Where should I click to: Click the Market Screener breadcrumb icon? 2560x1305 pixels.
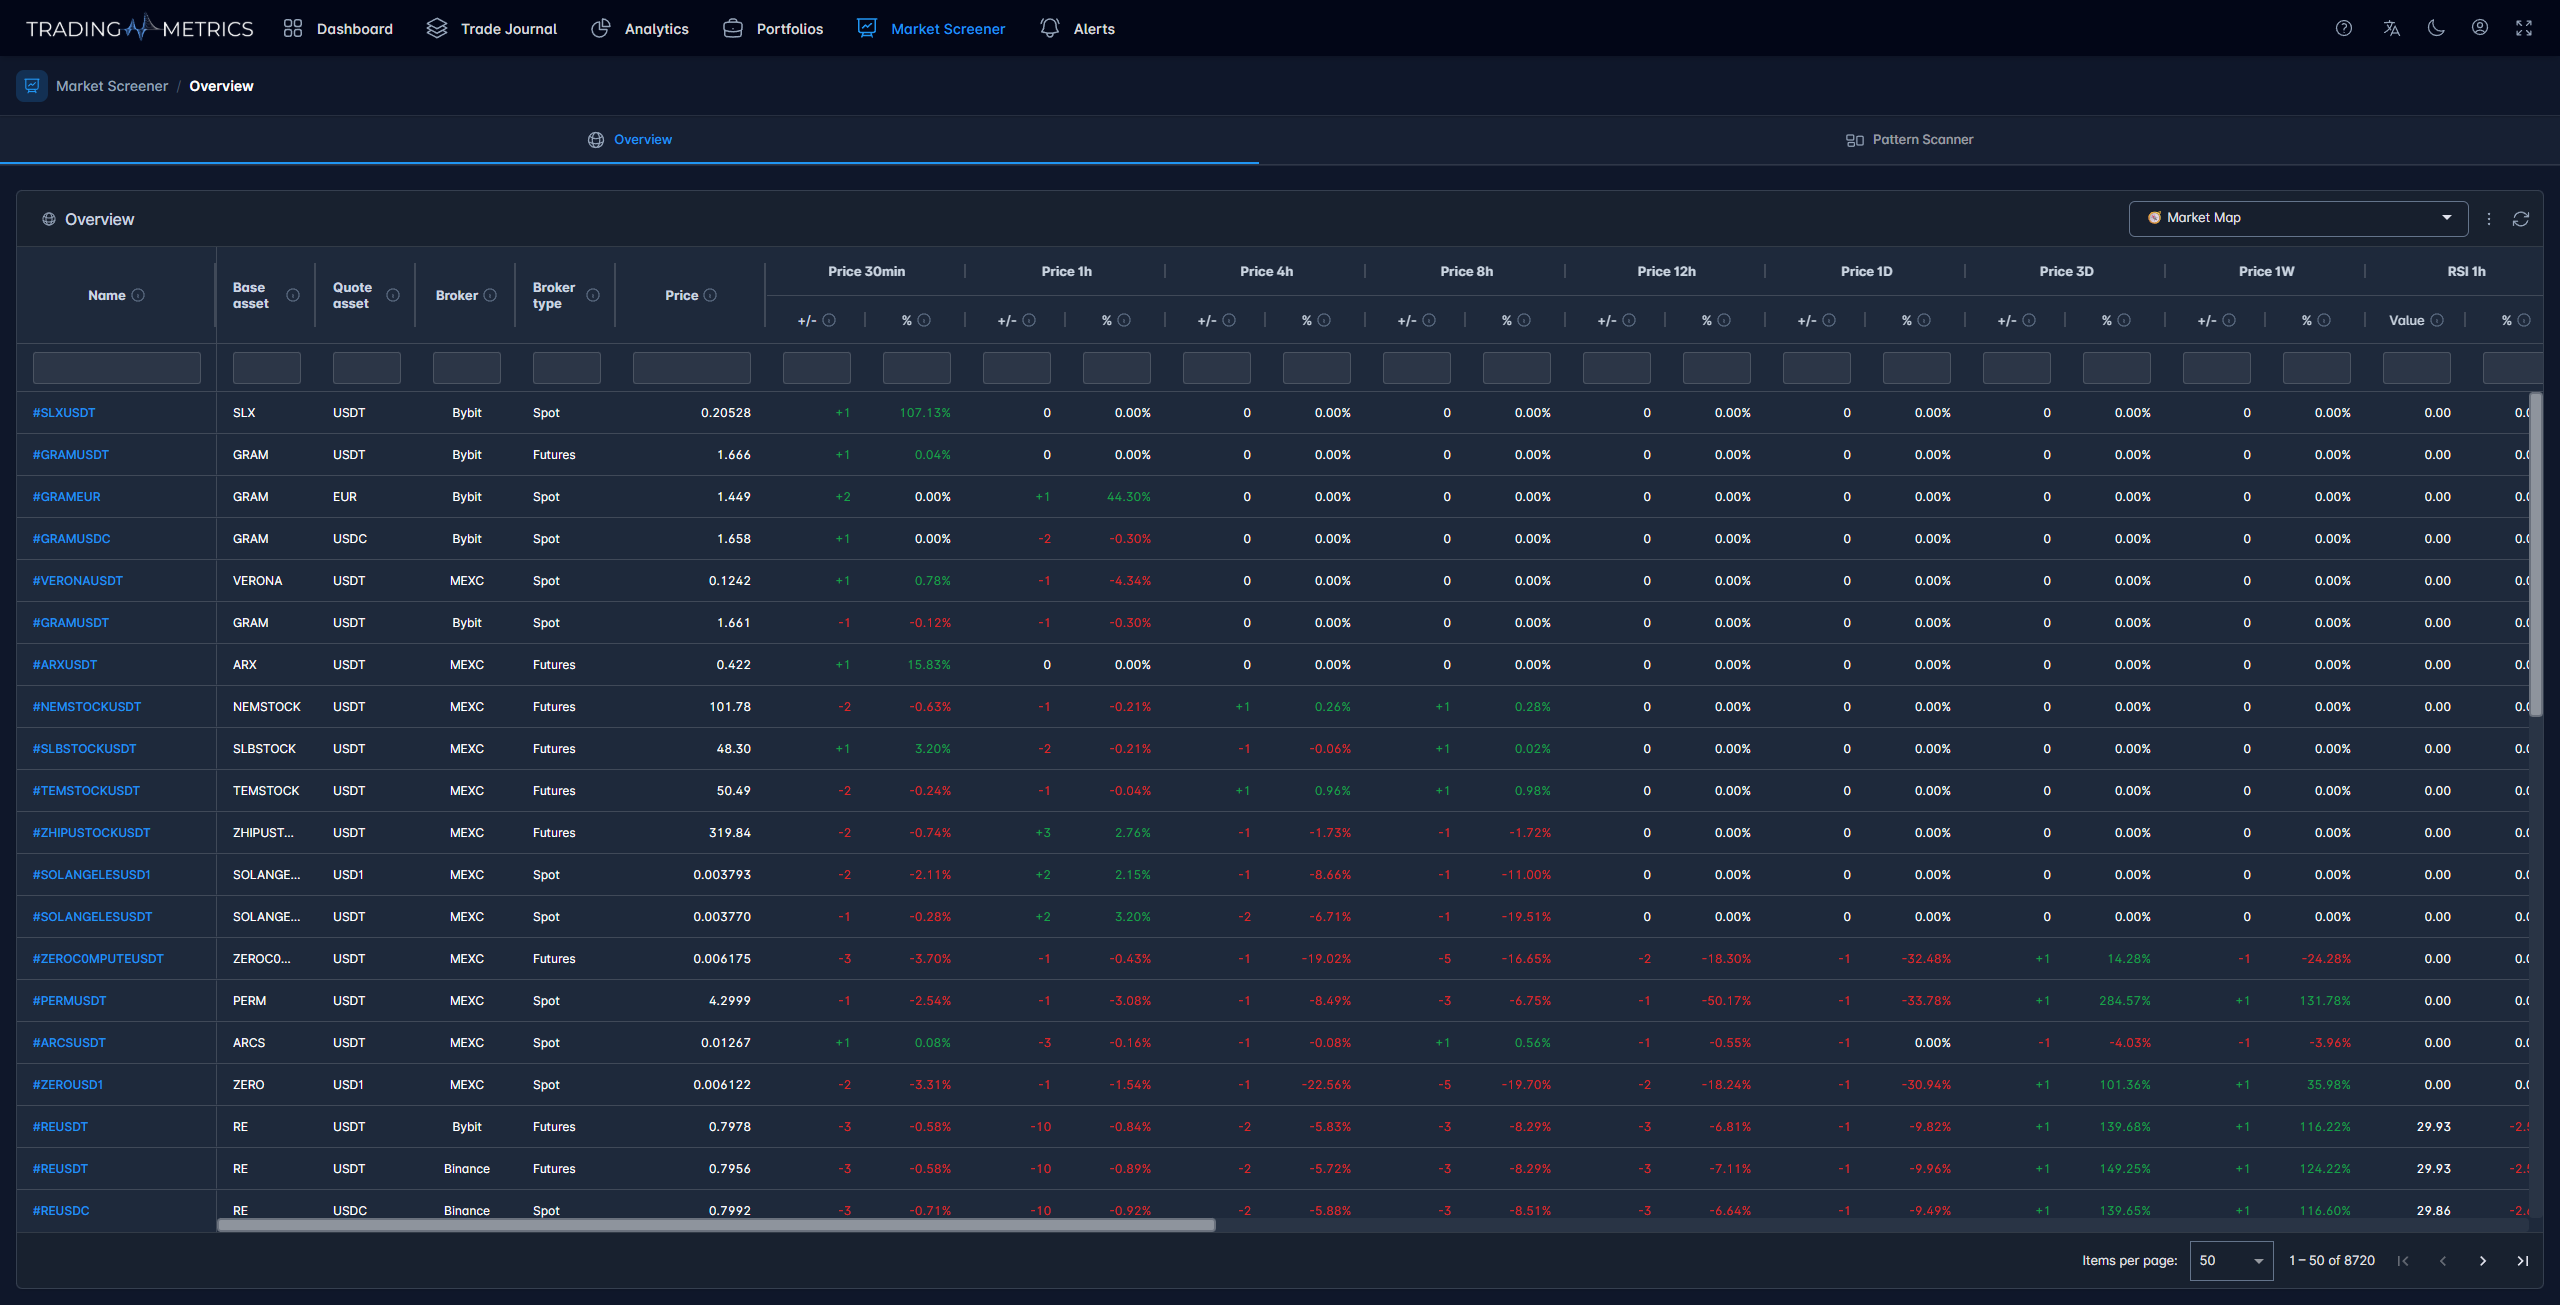[x=32, y=86]
